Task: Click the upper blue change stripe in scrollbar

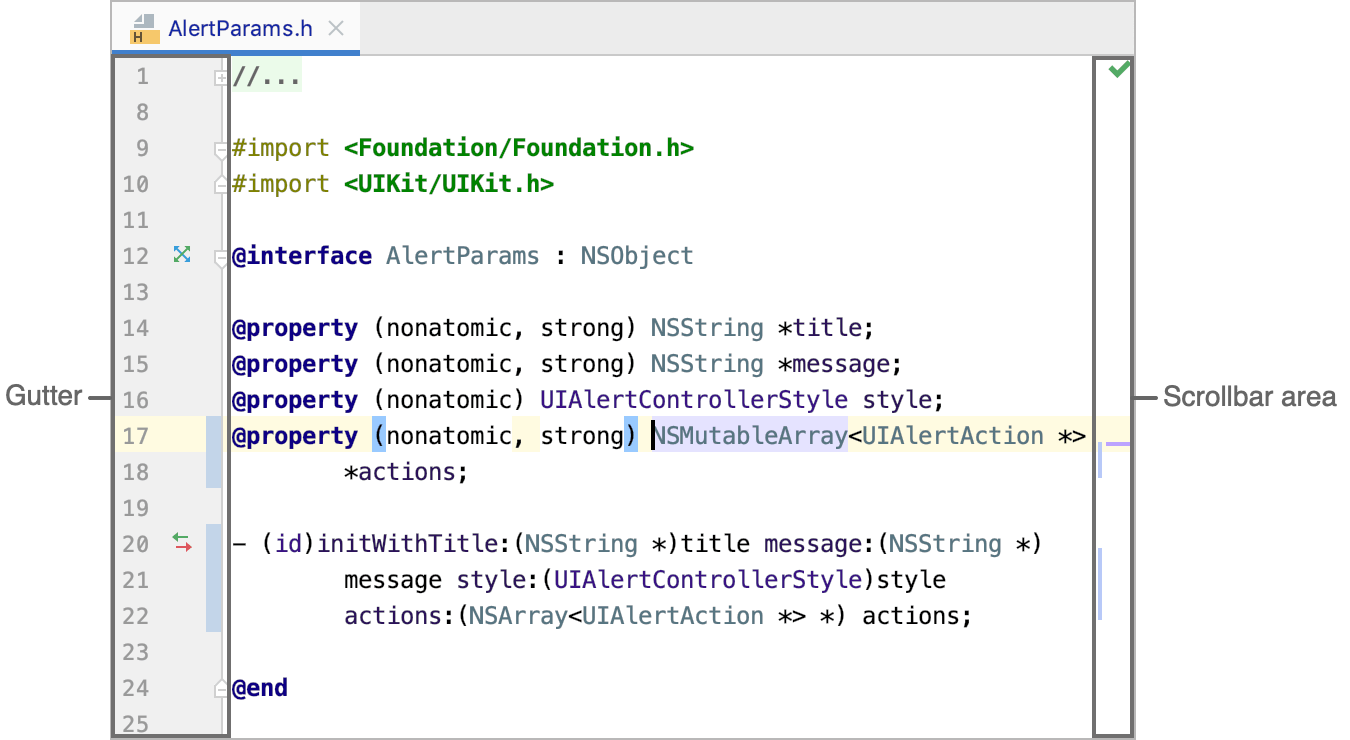Action: 1100,458
